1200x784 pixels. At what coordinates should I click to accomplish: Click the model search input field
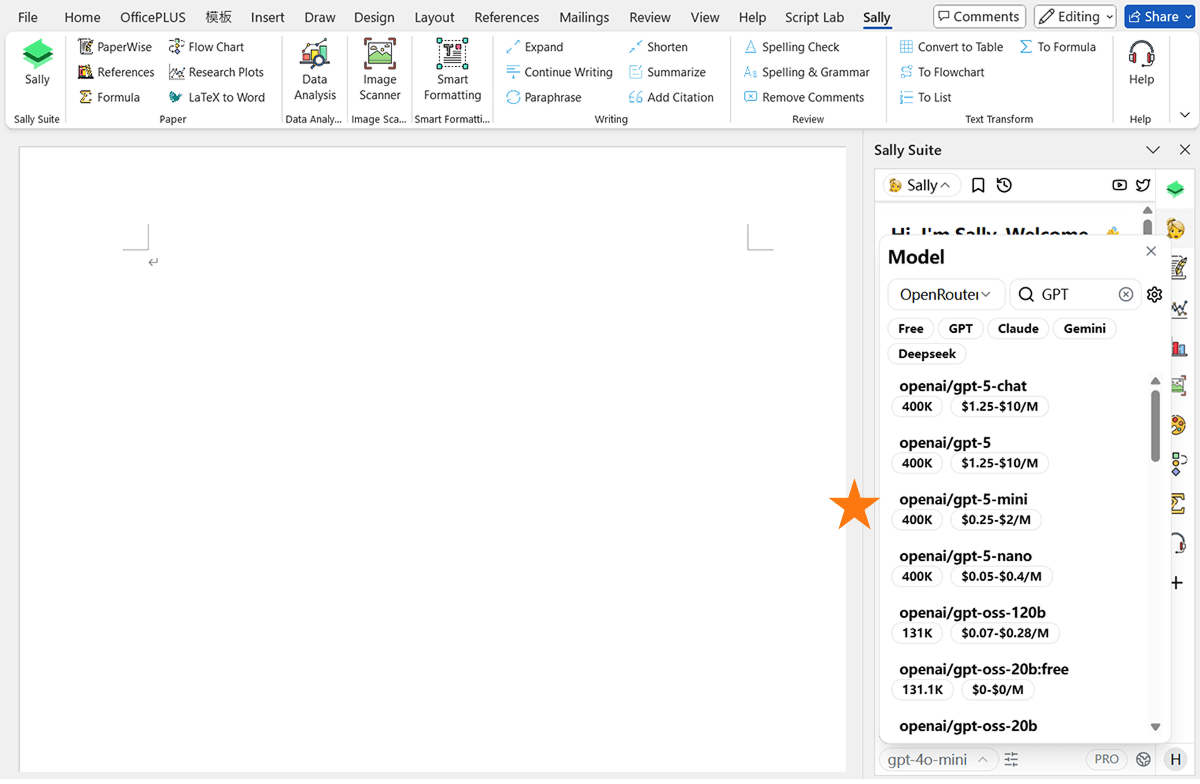[1075, 294]
